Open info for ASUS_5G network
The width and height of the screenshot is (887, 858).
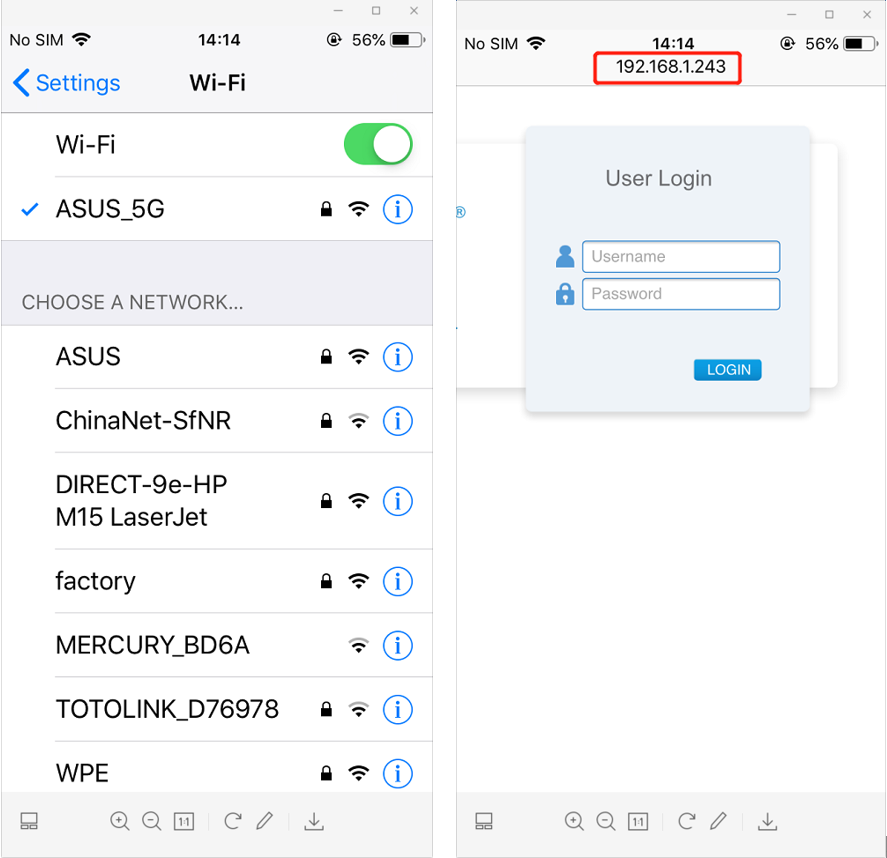click(398, 209)
